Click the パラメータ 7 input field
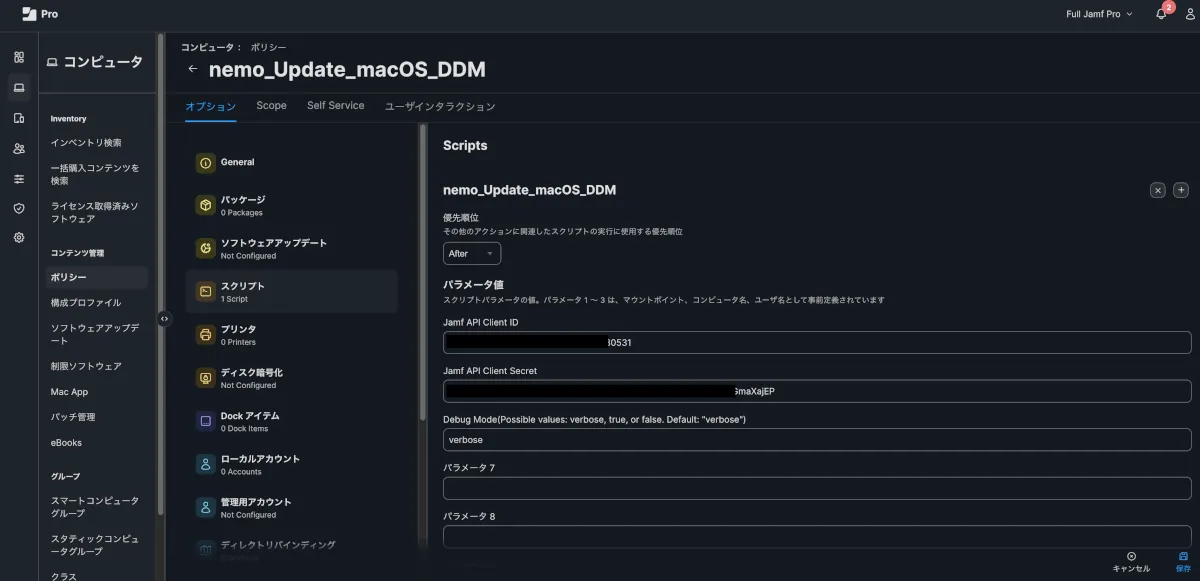Screen dimensions: 1200x581 point(817,488)
